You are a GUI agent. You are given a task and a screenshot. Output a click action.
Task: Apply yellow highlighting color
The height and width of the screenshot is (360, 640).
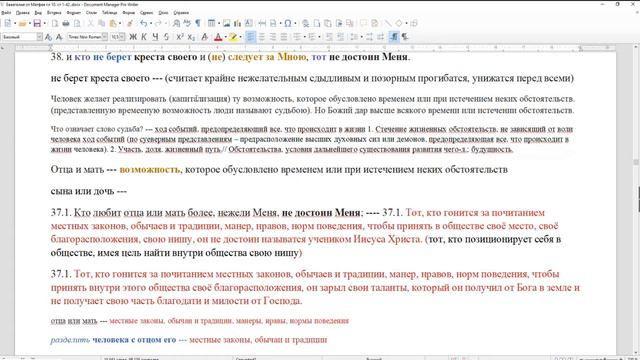233,37
